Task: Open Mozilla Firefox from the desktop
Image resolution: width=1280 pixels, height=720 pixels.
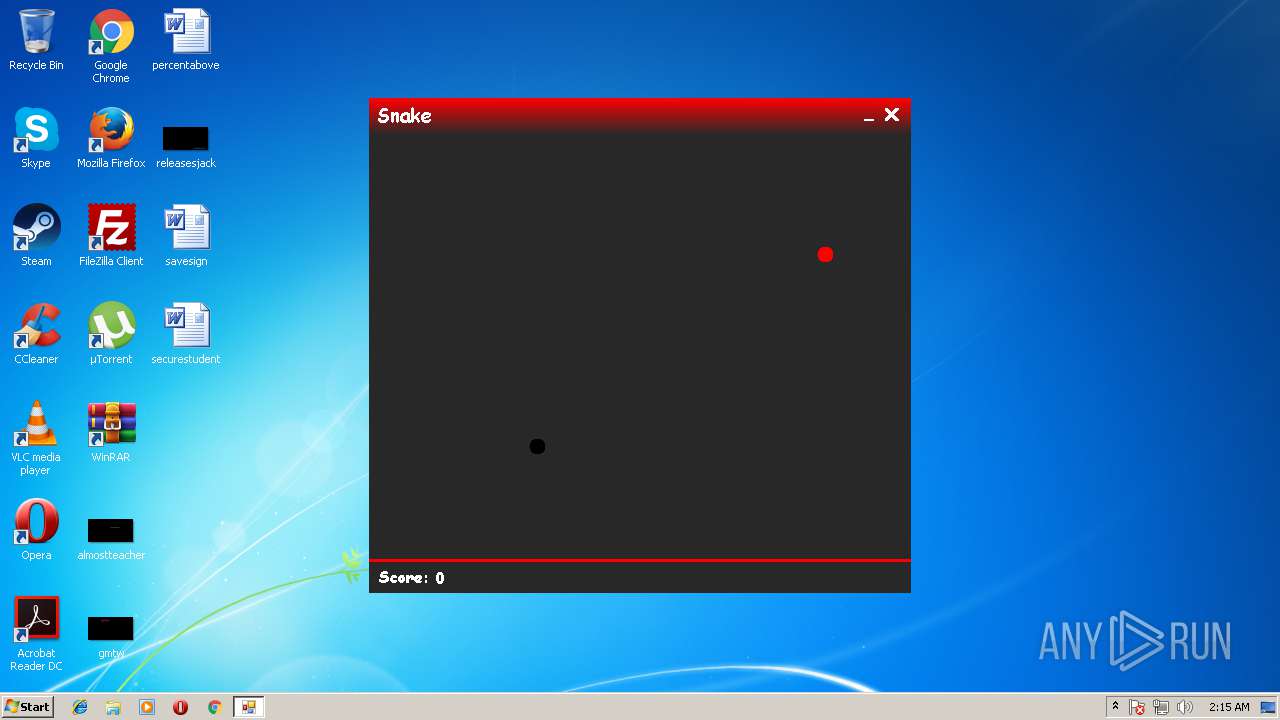Action: coord(111,139)
